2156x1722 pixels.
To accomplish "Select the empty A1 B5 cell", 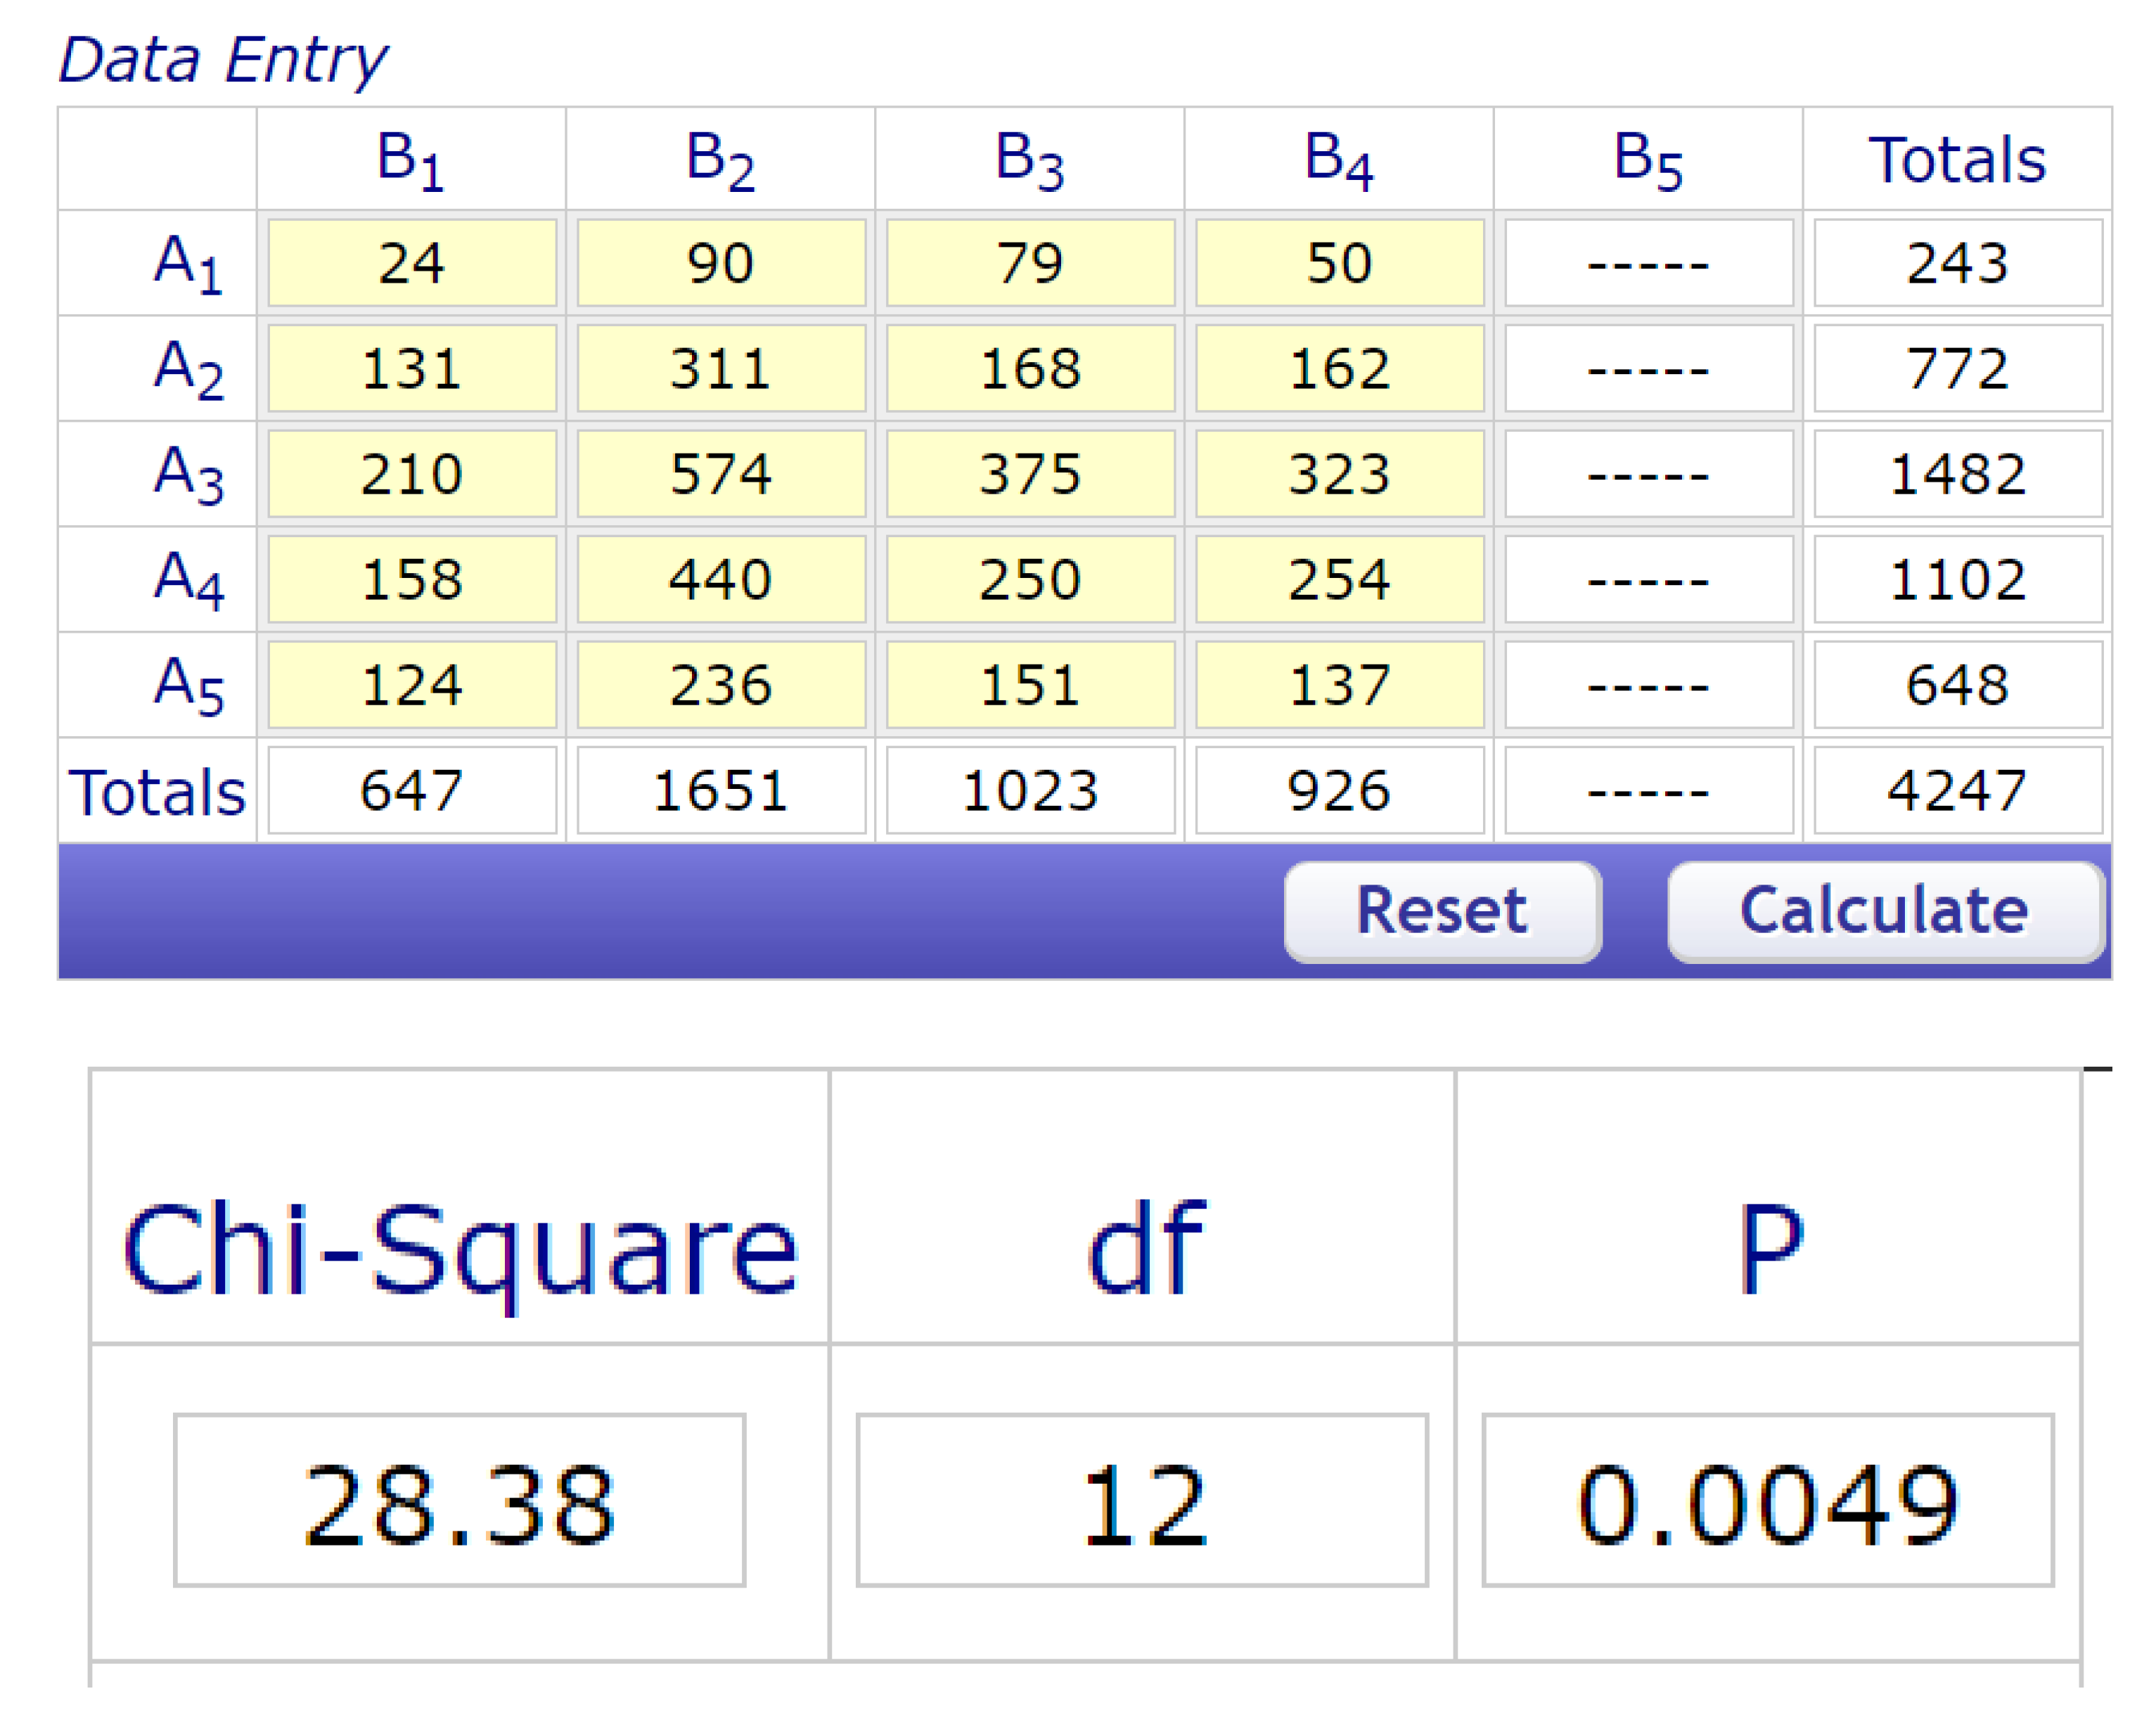I will 1648,263.
